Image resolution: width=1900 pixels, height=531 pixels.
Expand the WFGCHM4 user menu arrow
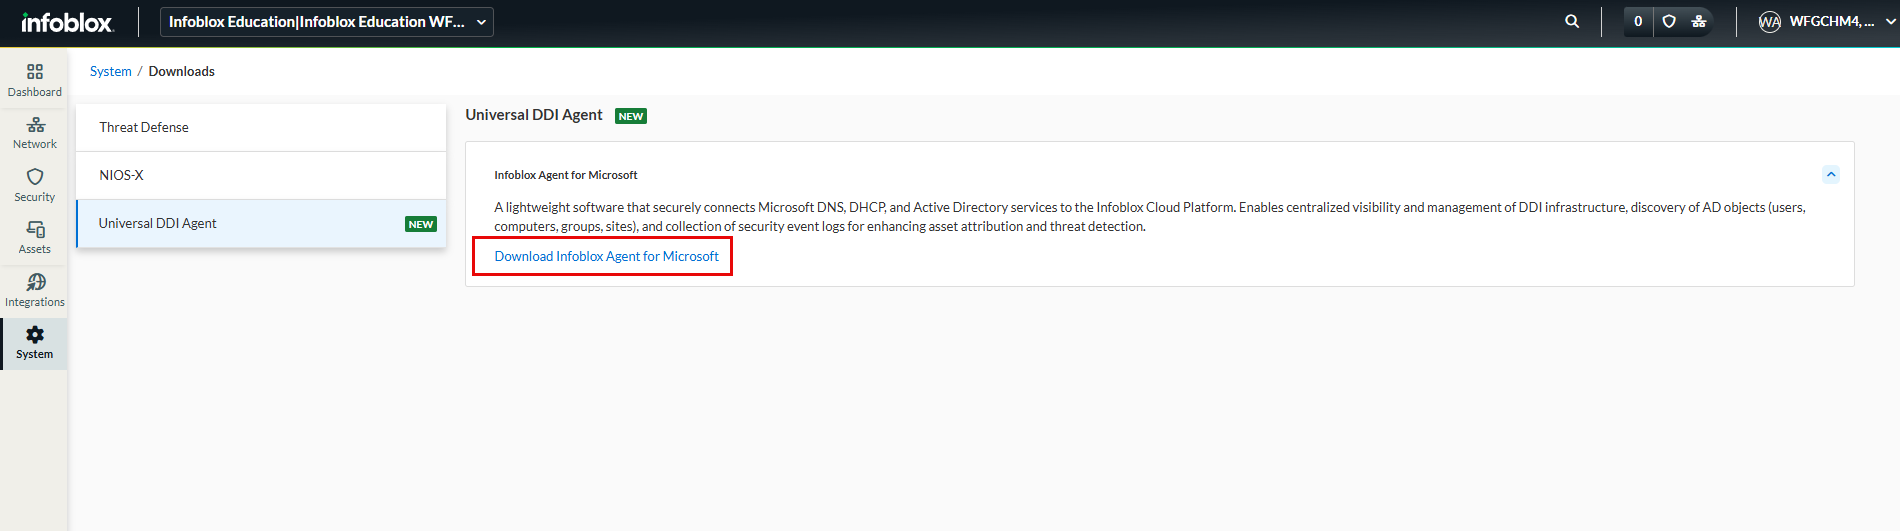[1890, 21]
